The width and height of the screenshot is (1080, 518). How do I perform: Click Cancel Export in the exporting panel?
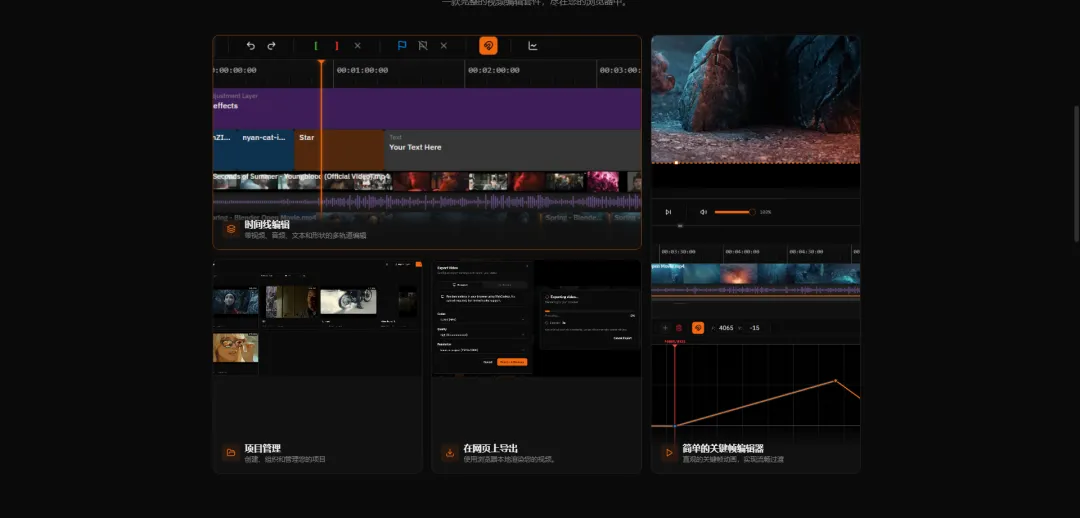coord(625,338)
